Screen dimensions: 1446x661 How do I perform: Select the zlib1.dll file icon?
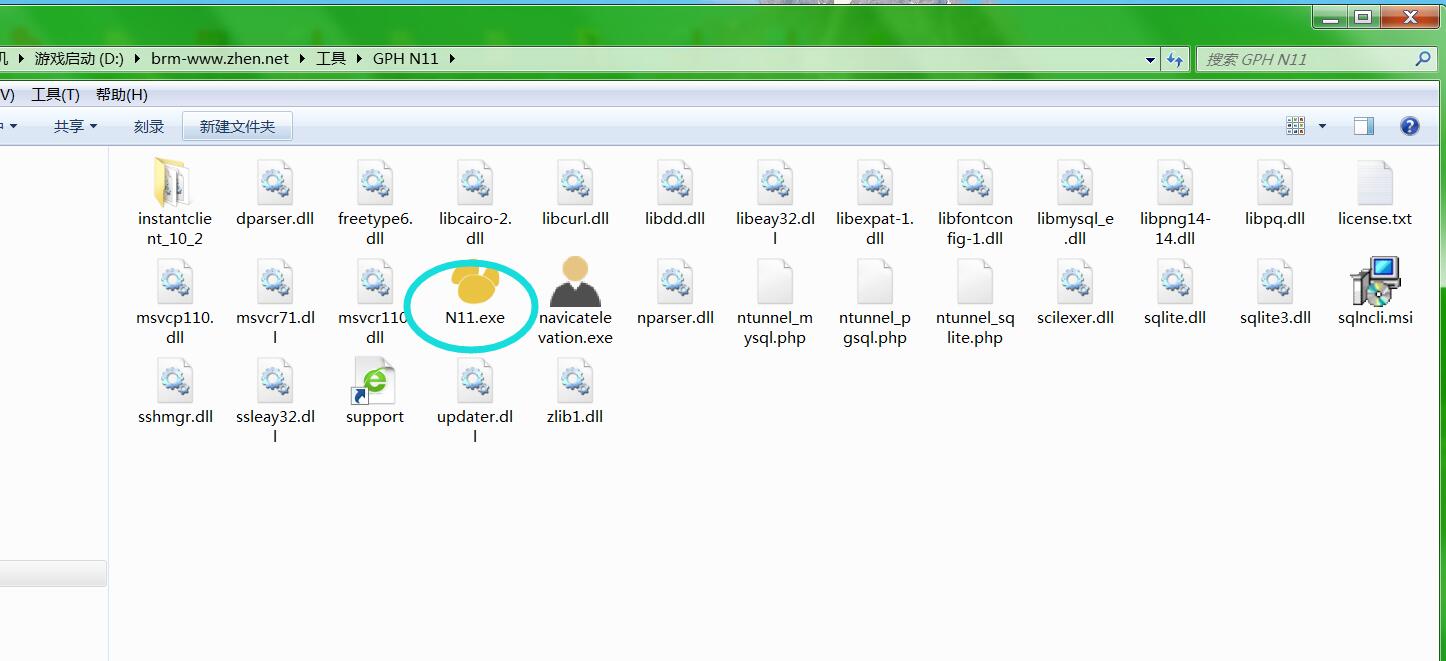(575, 382)
